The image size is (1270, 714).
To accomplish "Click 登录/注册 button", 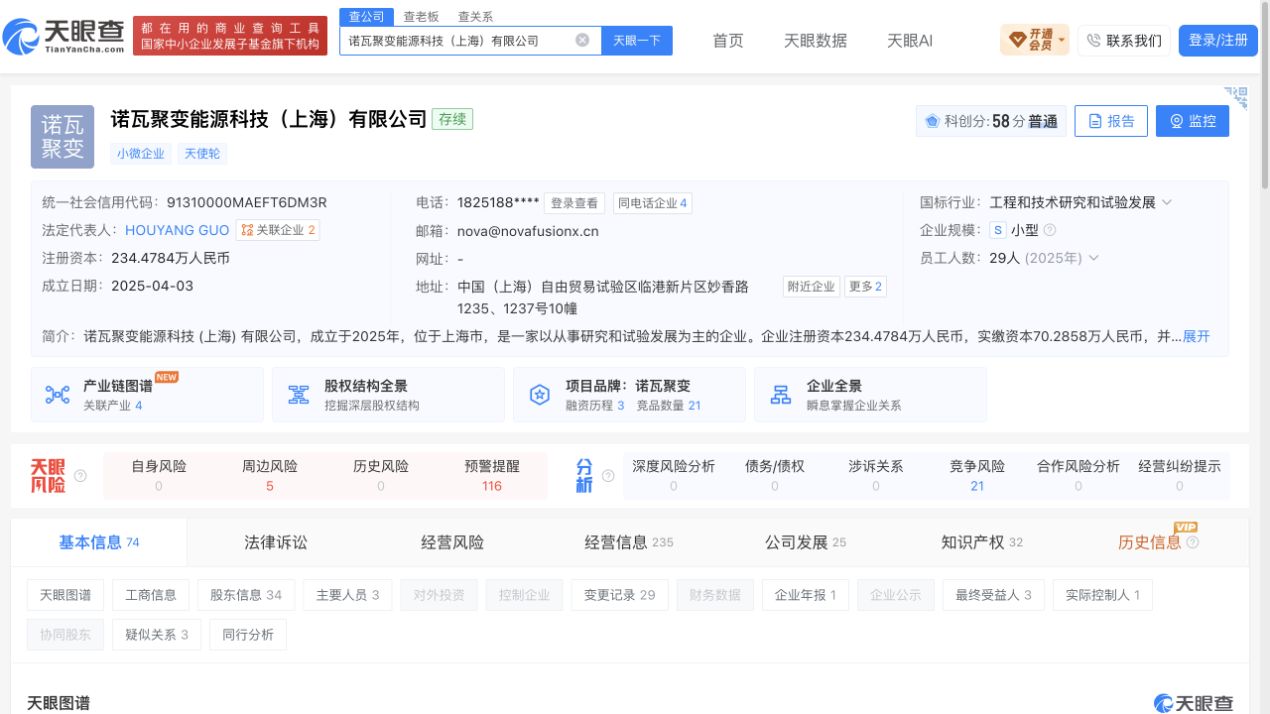I will tap(1218, 41).
